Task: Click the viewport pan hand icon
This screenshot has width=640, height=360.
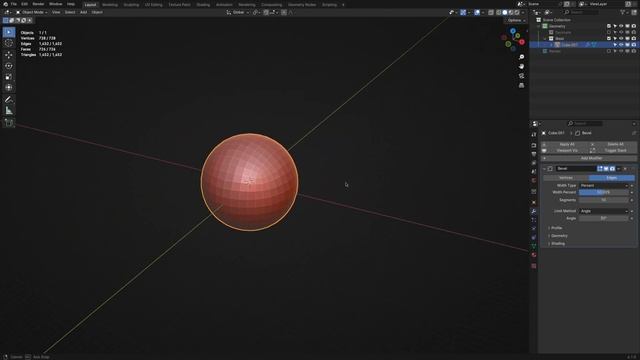Action: pyautogui.click(x=521, y=66)
